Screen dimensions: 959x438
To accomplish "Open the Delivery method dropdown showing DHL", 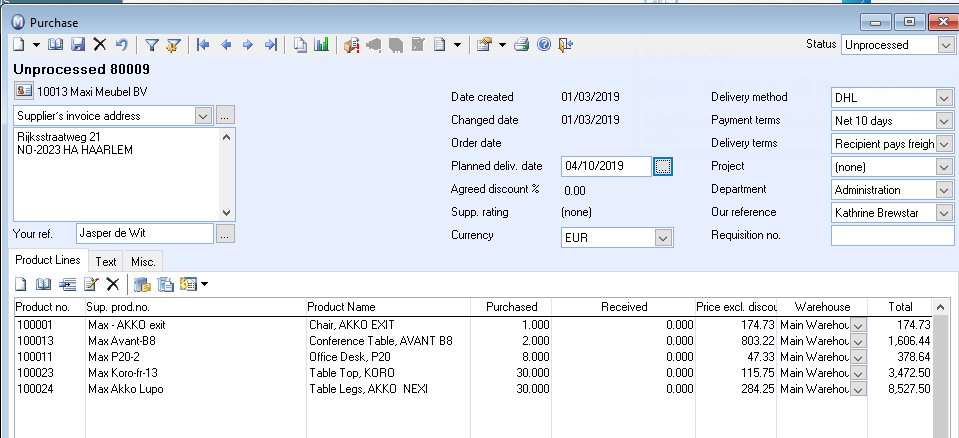I will (944, 98).
